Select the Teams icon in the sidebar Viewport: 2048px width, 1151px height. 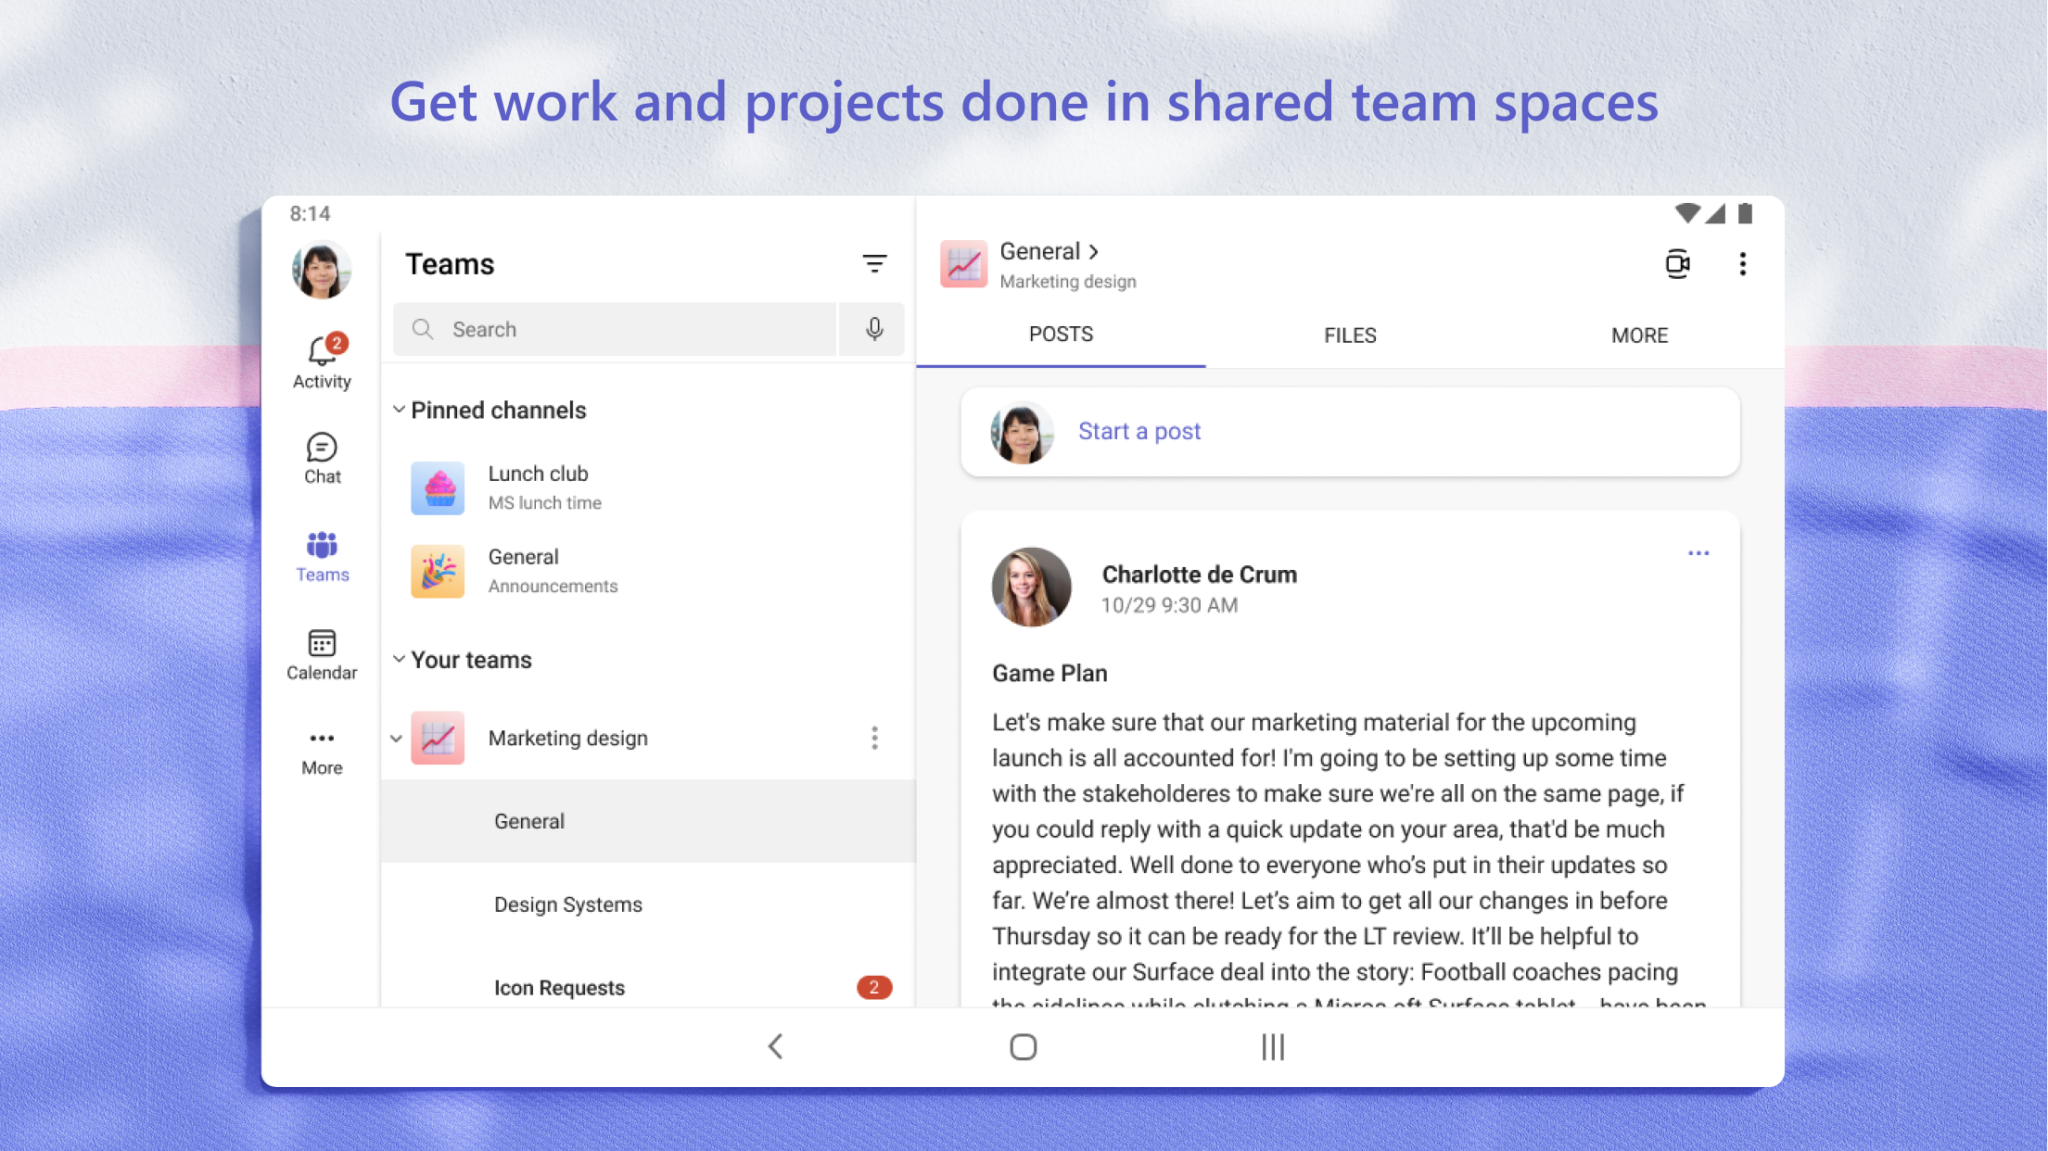tap(321, 550)
